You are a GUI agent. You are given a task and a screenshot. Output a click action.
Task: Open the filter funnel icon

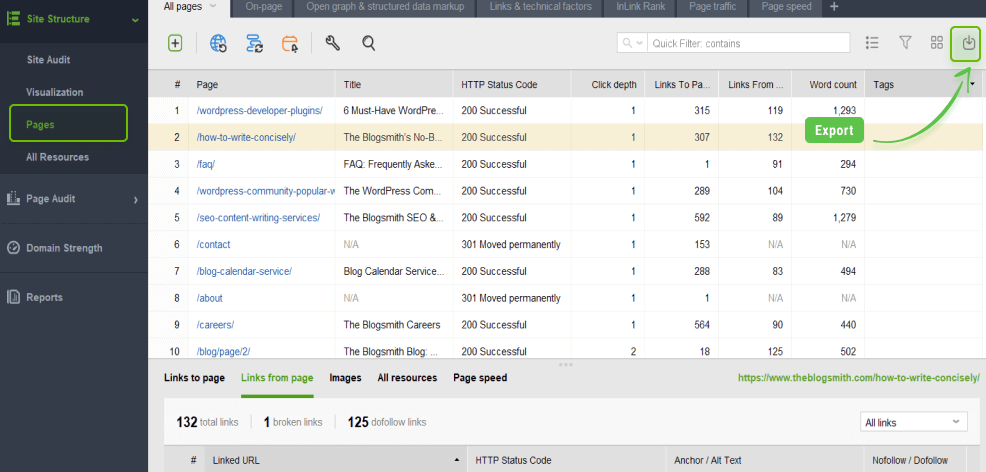pos(905,43)
